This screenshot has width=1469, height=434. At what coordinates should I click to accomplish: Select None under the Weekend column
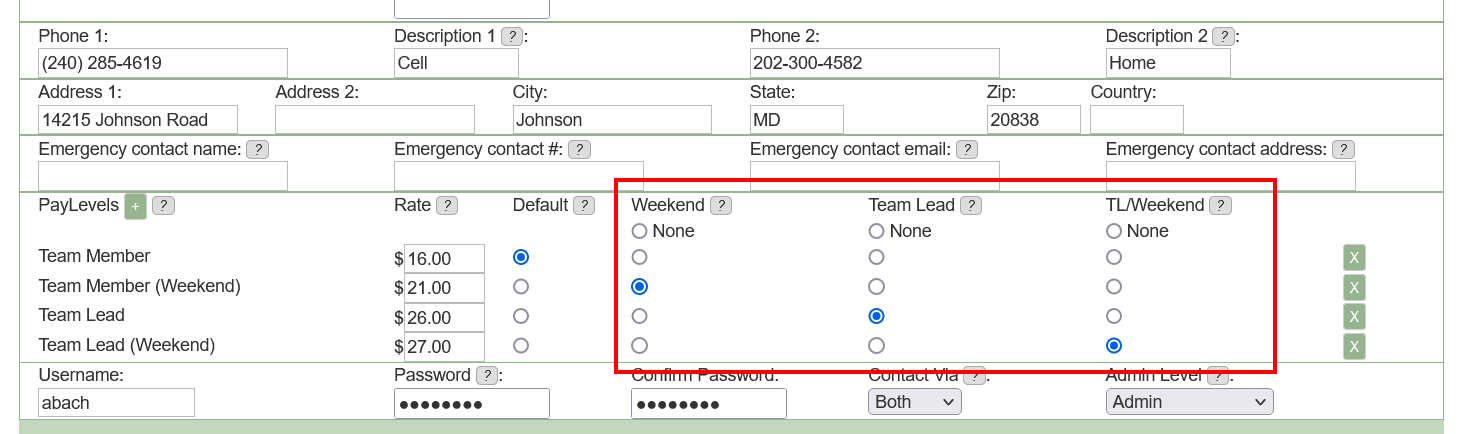[640, 231]
